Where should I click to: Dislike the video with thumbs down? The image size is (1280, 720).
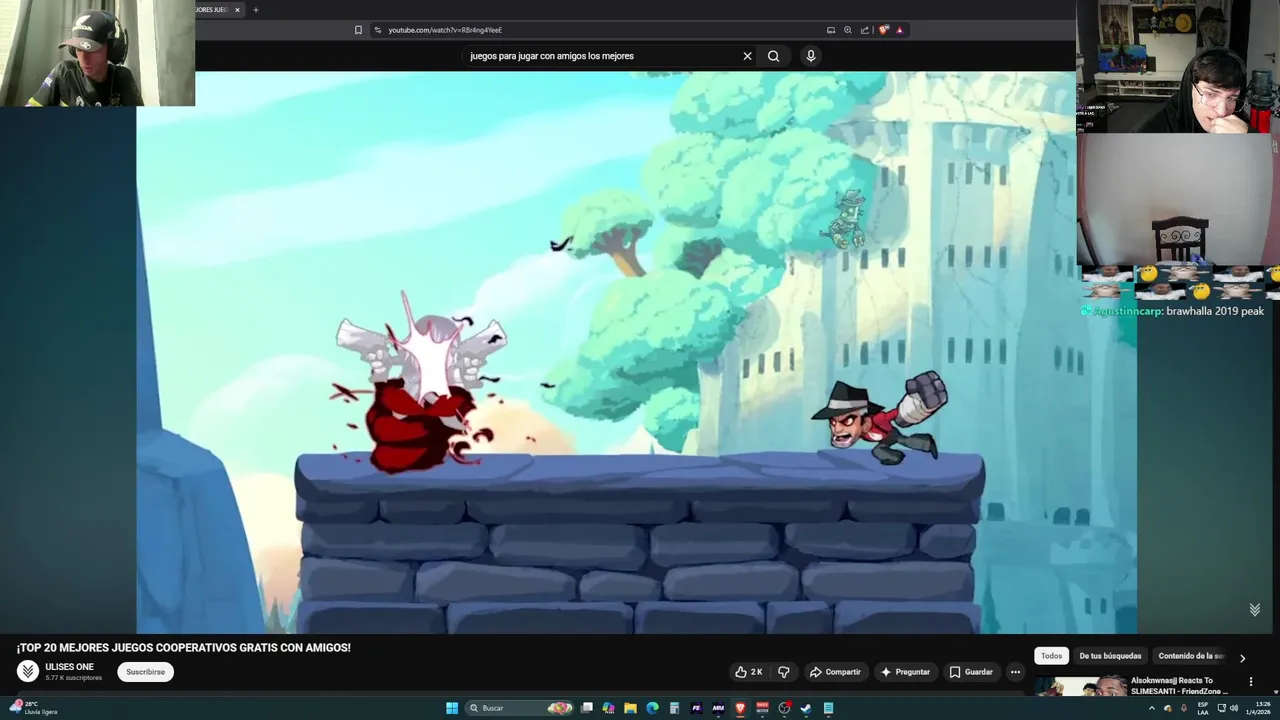click(x=784, y=672)
